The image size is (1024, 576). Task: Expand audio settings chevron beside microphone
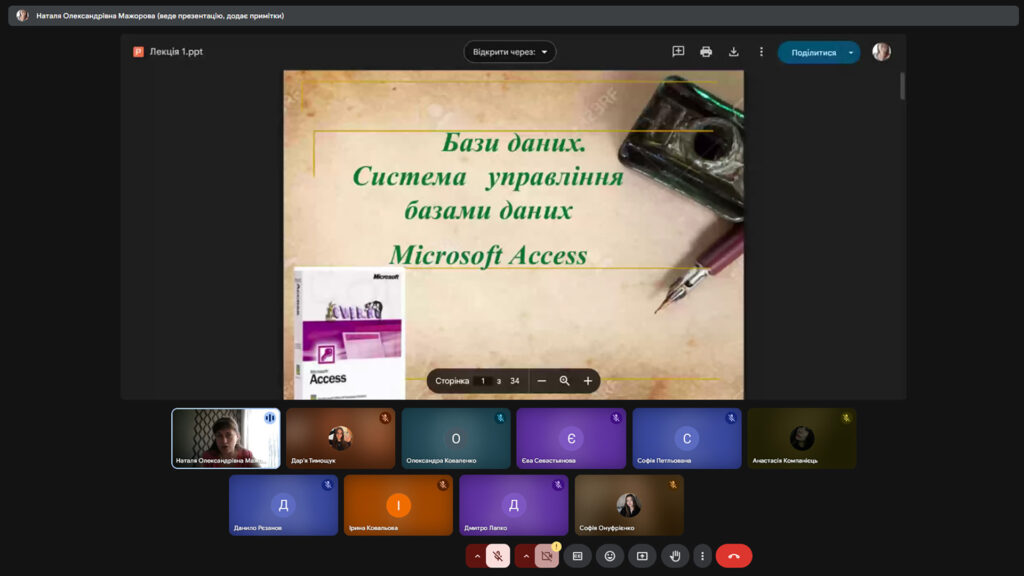coord(477,556)
